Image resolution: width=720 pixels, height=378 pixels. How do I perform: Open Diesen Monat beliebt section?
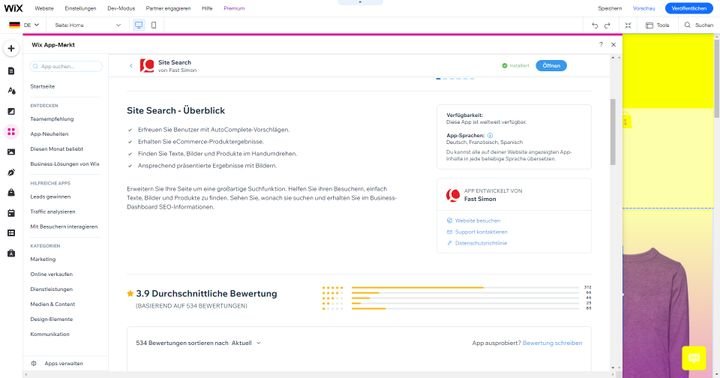coord(56,149)
